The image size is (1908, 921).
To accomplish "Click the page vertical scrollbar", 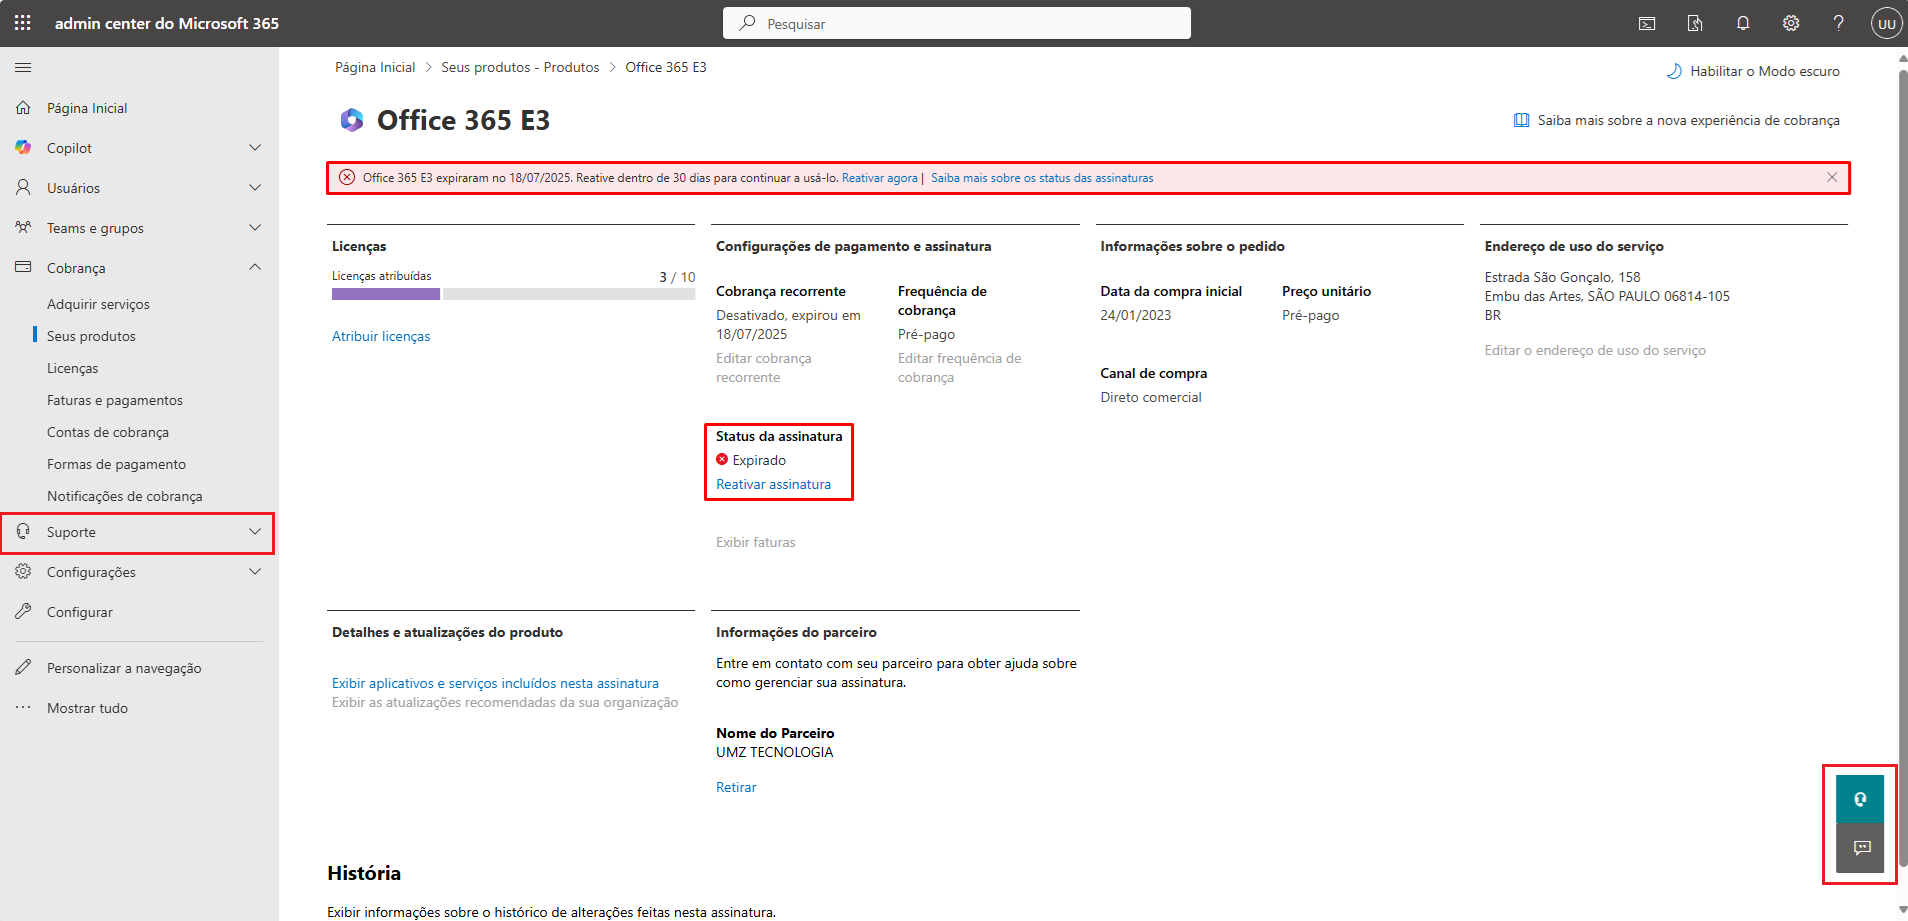I will point(1902,468).
